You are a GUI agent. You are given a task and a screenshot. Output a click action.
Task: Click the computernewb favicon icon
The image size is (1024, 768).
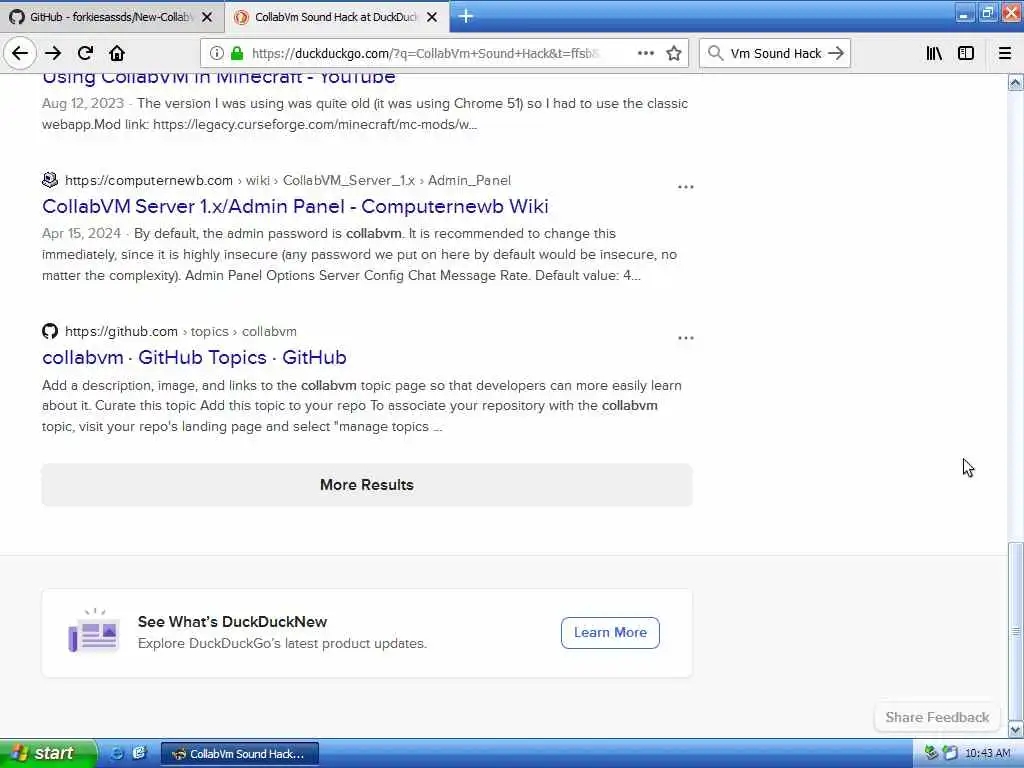click(x=50, y=180)
